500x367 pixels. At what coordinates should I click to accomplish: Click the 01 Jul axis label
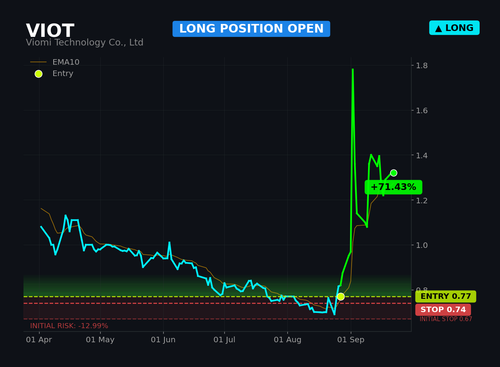224,340
